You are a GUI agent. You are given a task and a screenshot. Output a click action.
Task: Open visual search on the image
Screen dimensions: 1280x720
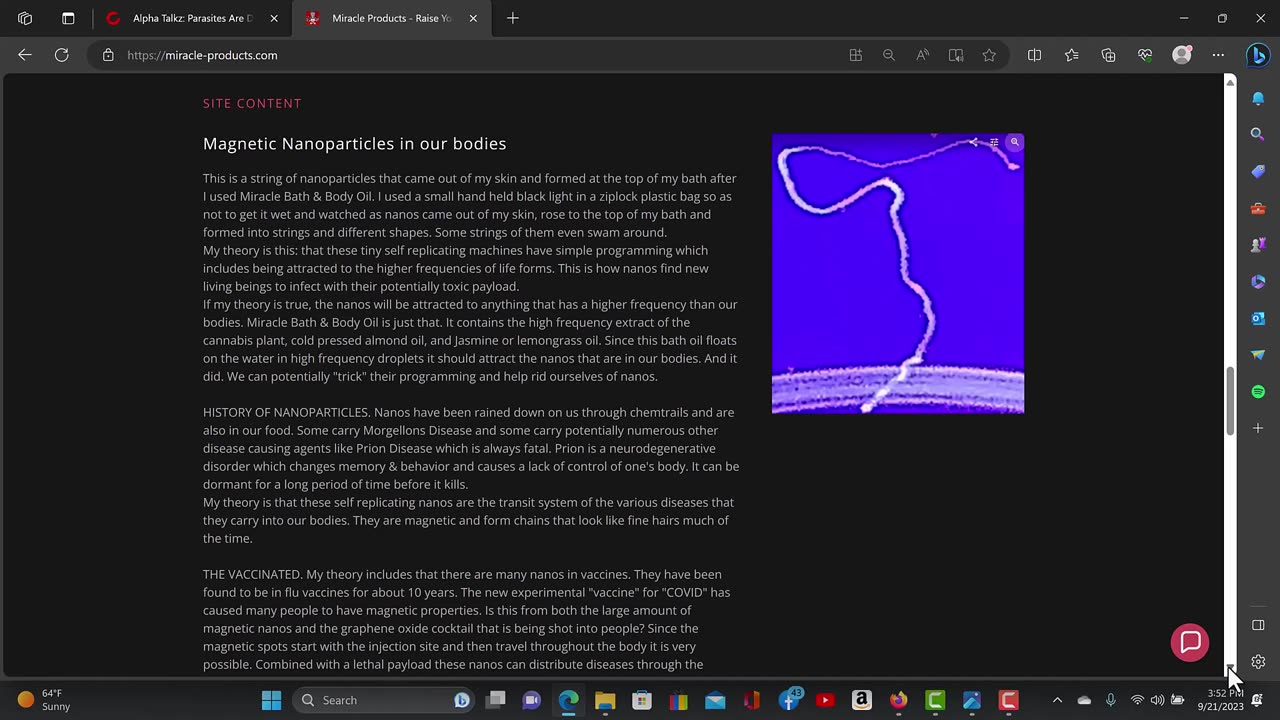click(x=1014, y=143)
